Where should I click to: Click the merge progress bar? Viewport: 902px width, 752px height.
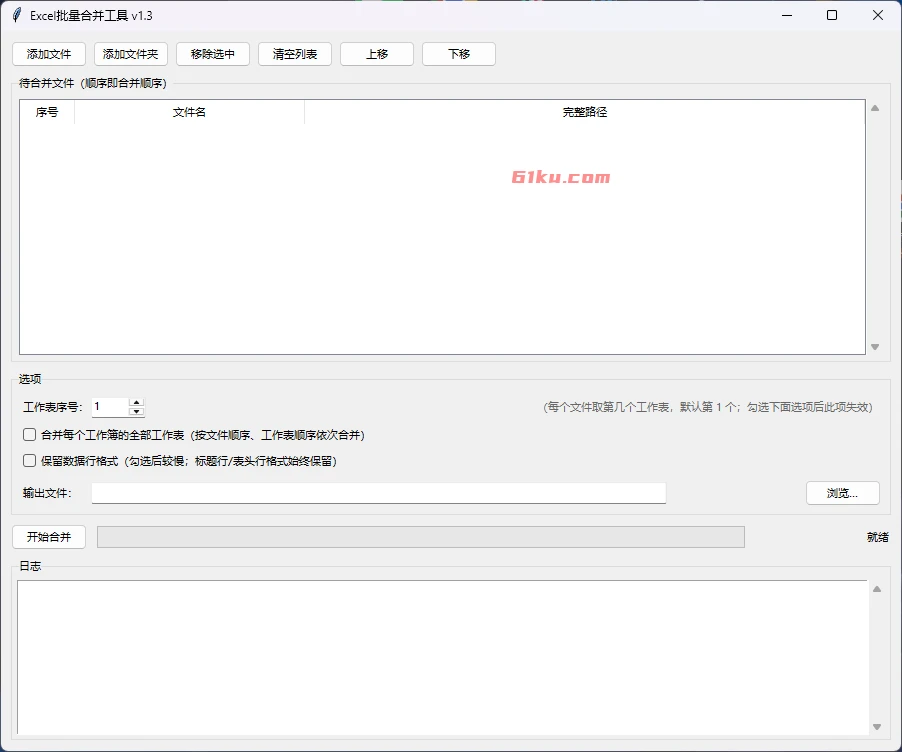pyautogui.click(x=421, y=537)
